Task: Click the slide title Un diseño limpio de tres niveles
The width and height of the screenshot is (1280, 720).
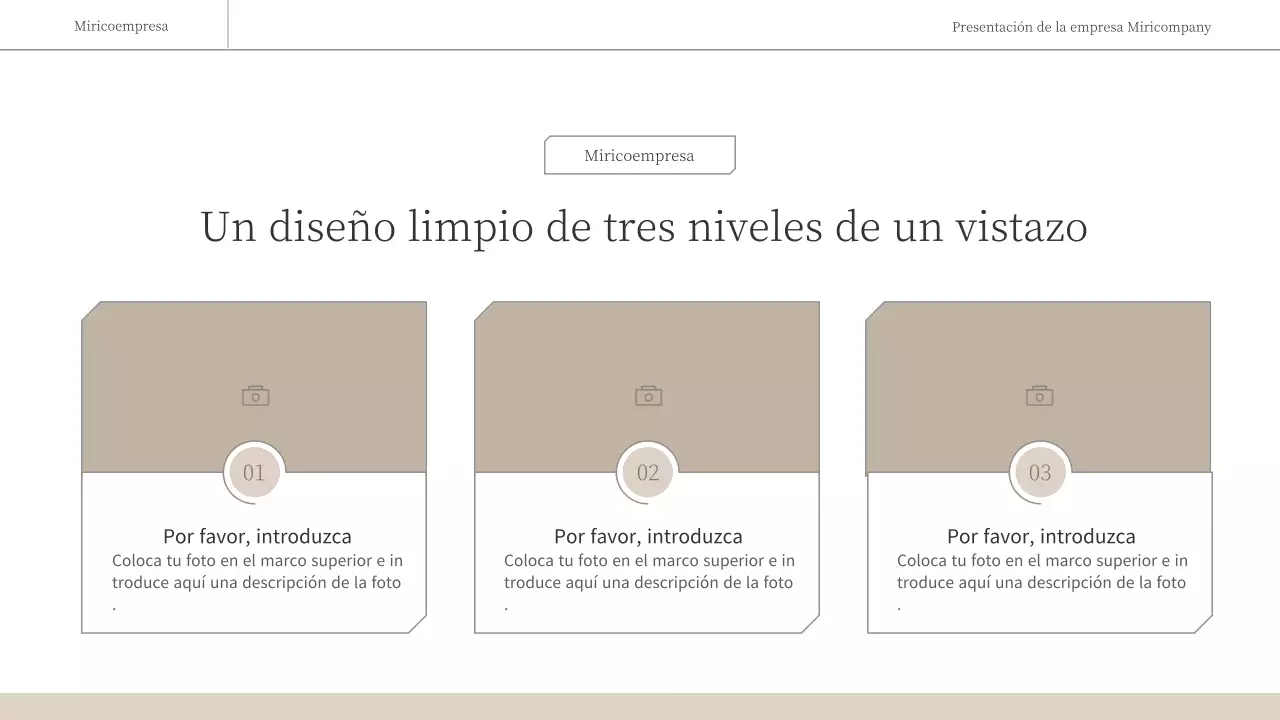Action: pos(644,227)
